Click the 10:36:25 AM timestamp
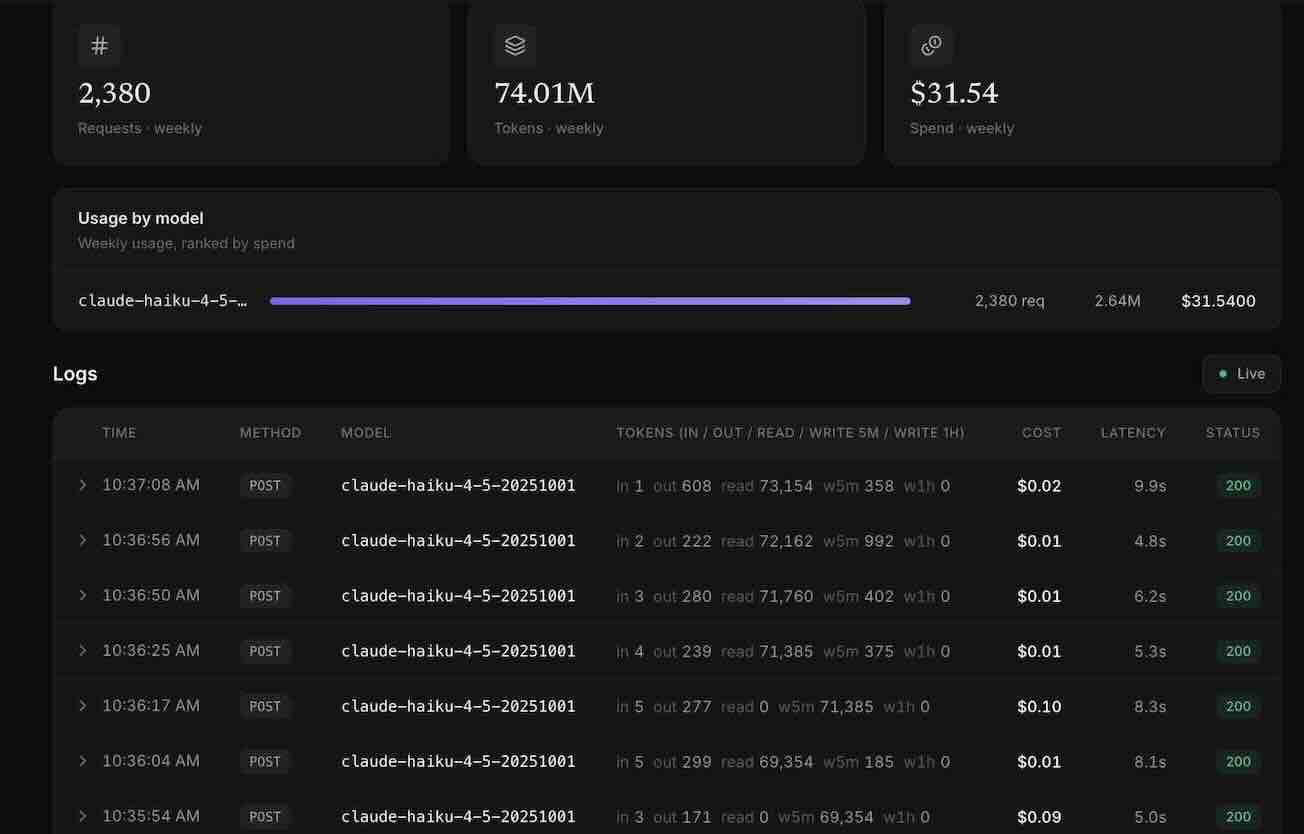Image resolution: width=1304 pixels, height=834 pixels. click(151, 650)
